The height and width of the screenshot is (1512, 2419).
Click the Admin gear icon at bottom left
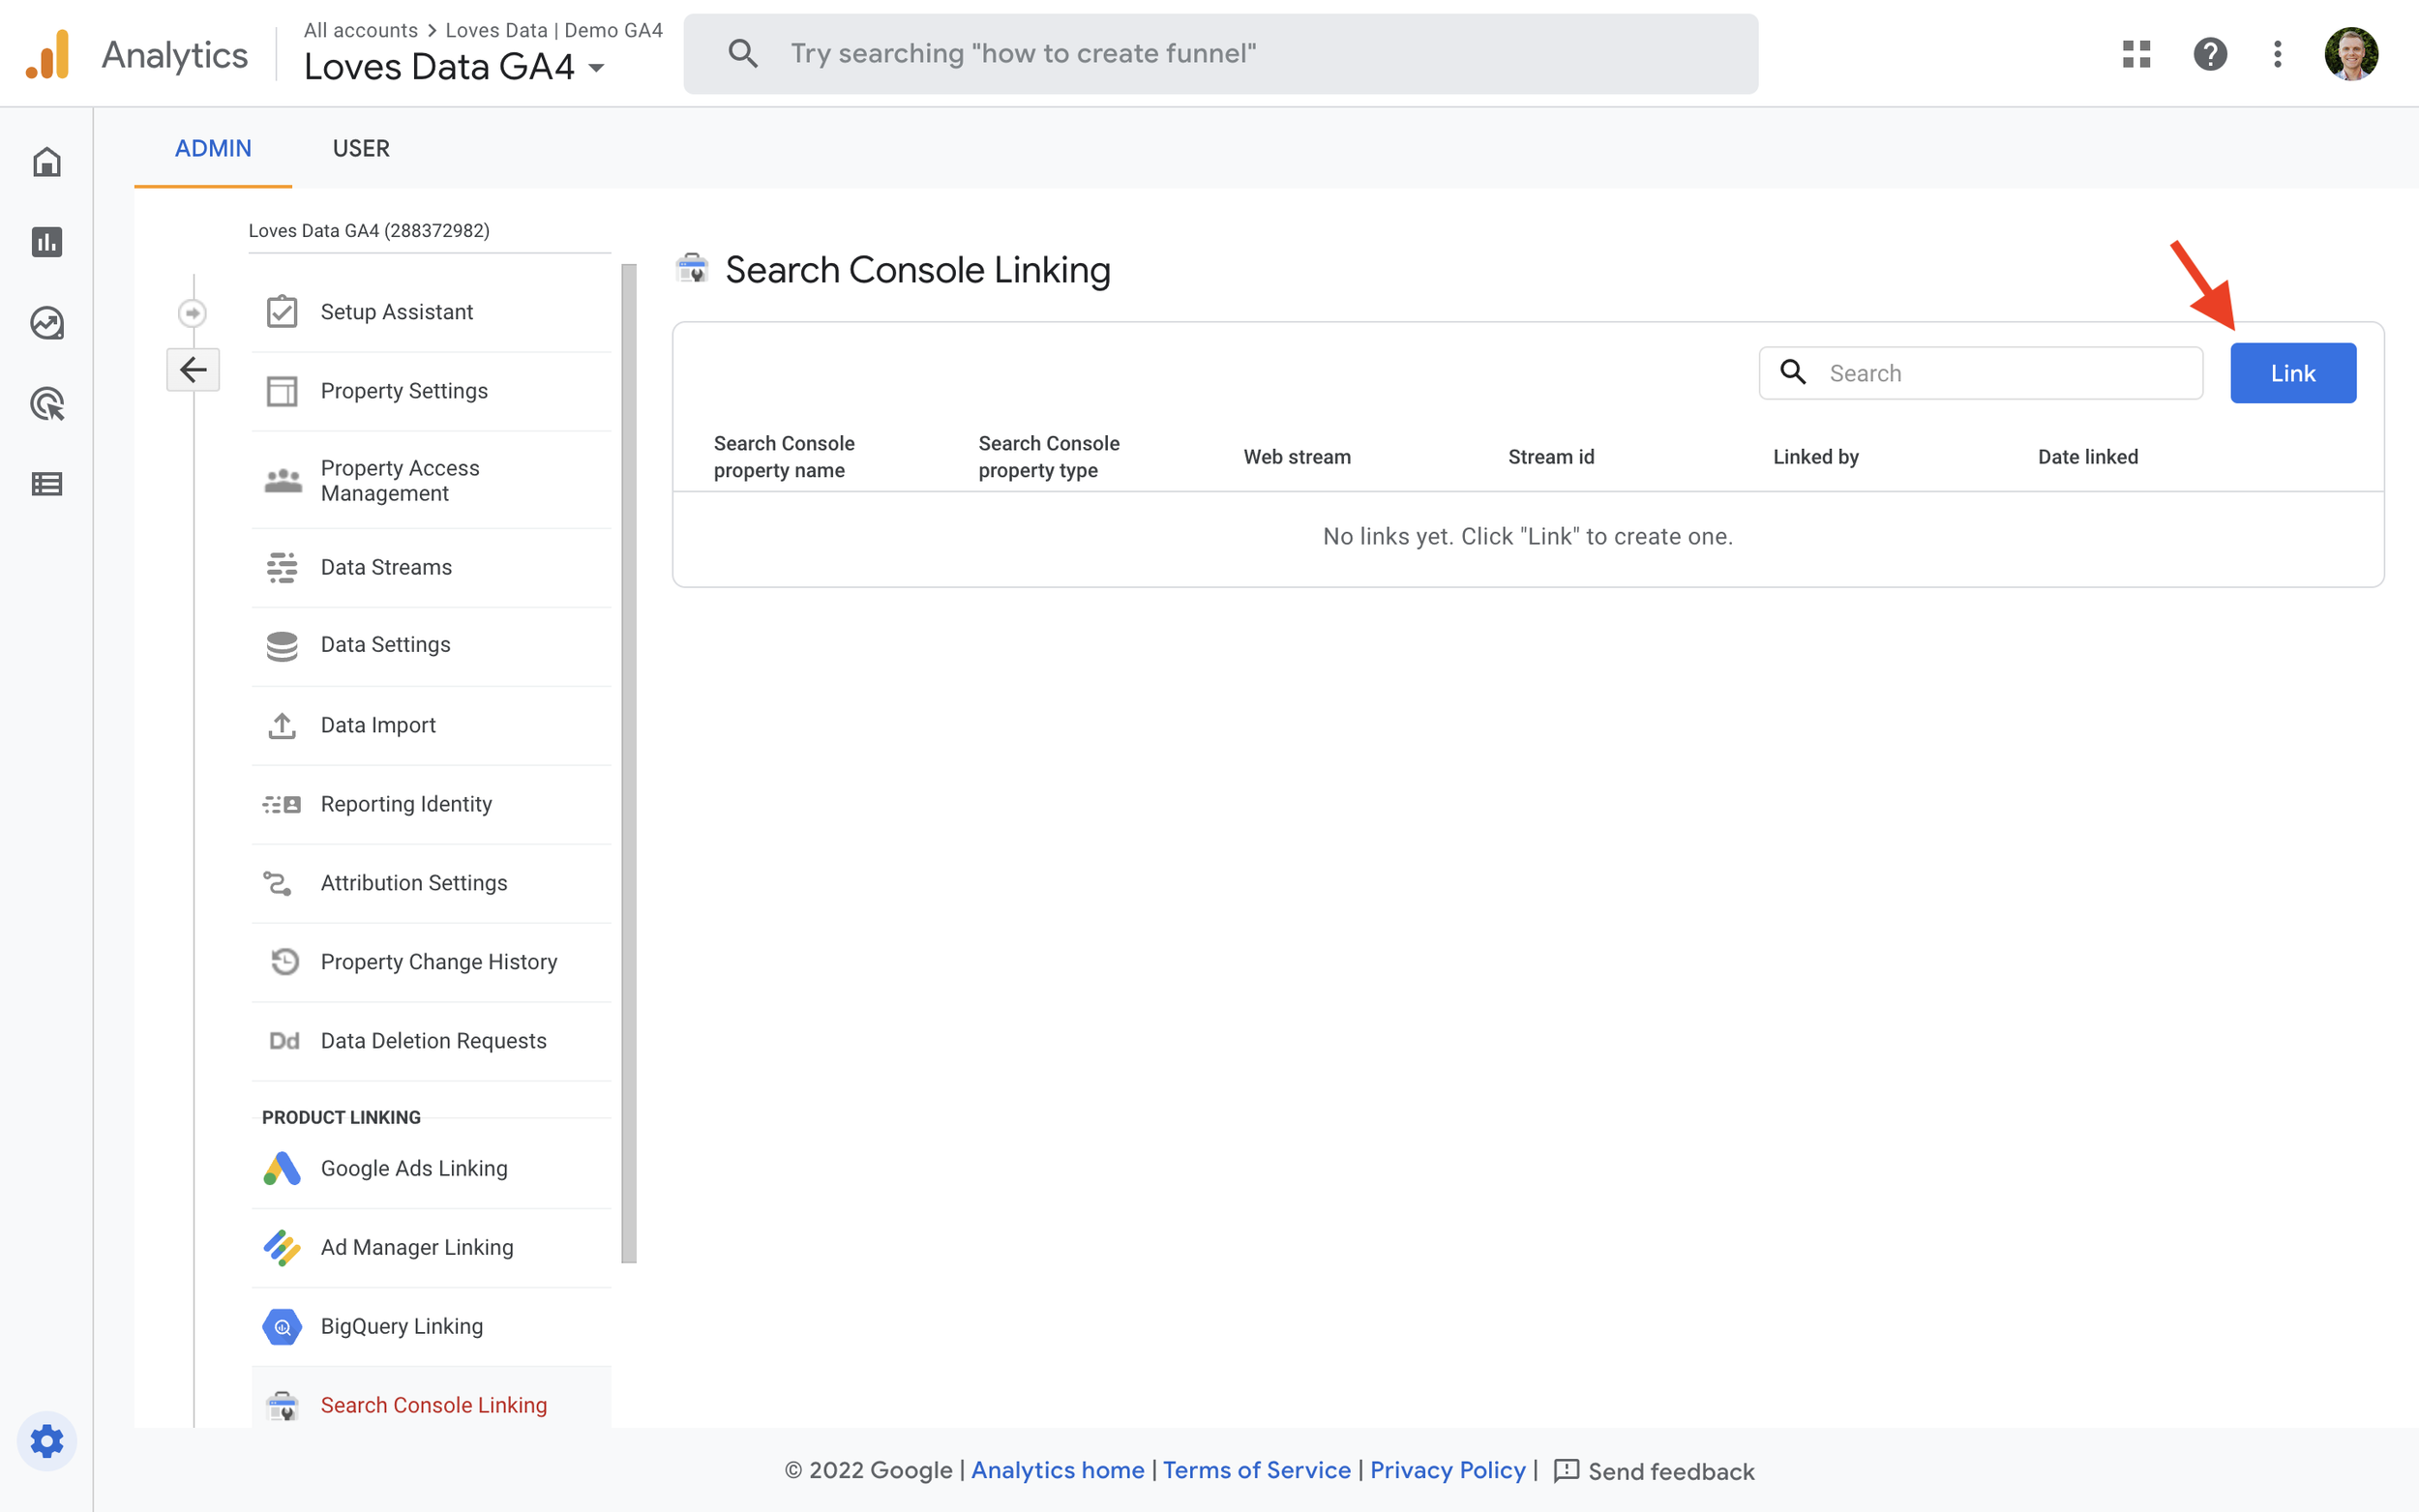tap(47, 1441)
